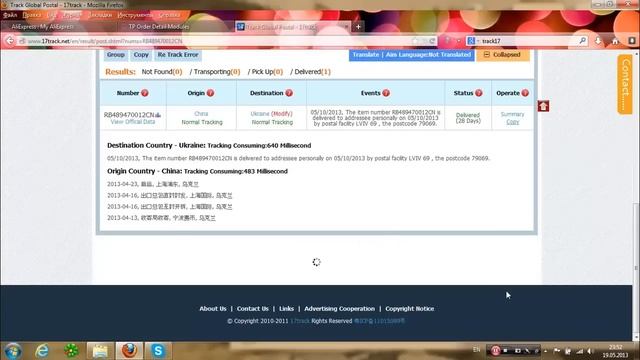
Task: Click help icon next to Destination header
Action: point(289,93)
